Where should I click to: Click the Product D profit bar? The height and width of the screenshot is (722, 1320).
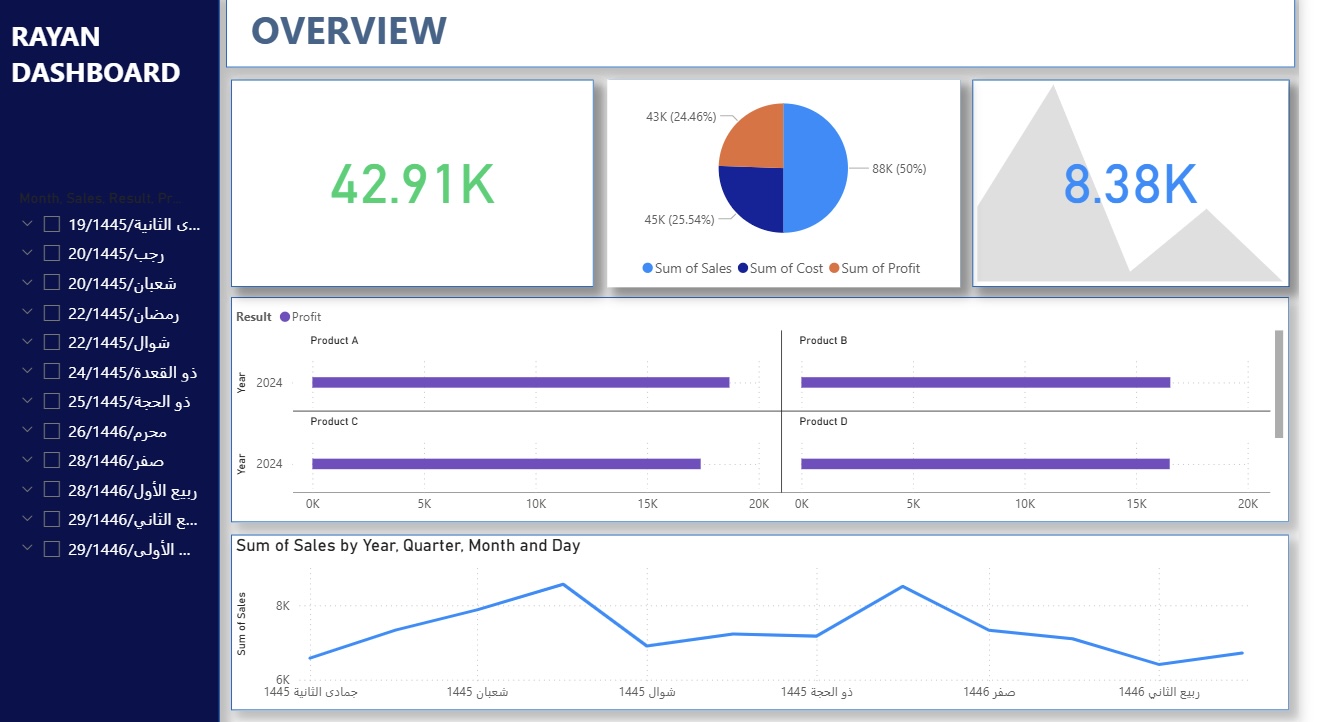click(985, 464)
